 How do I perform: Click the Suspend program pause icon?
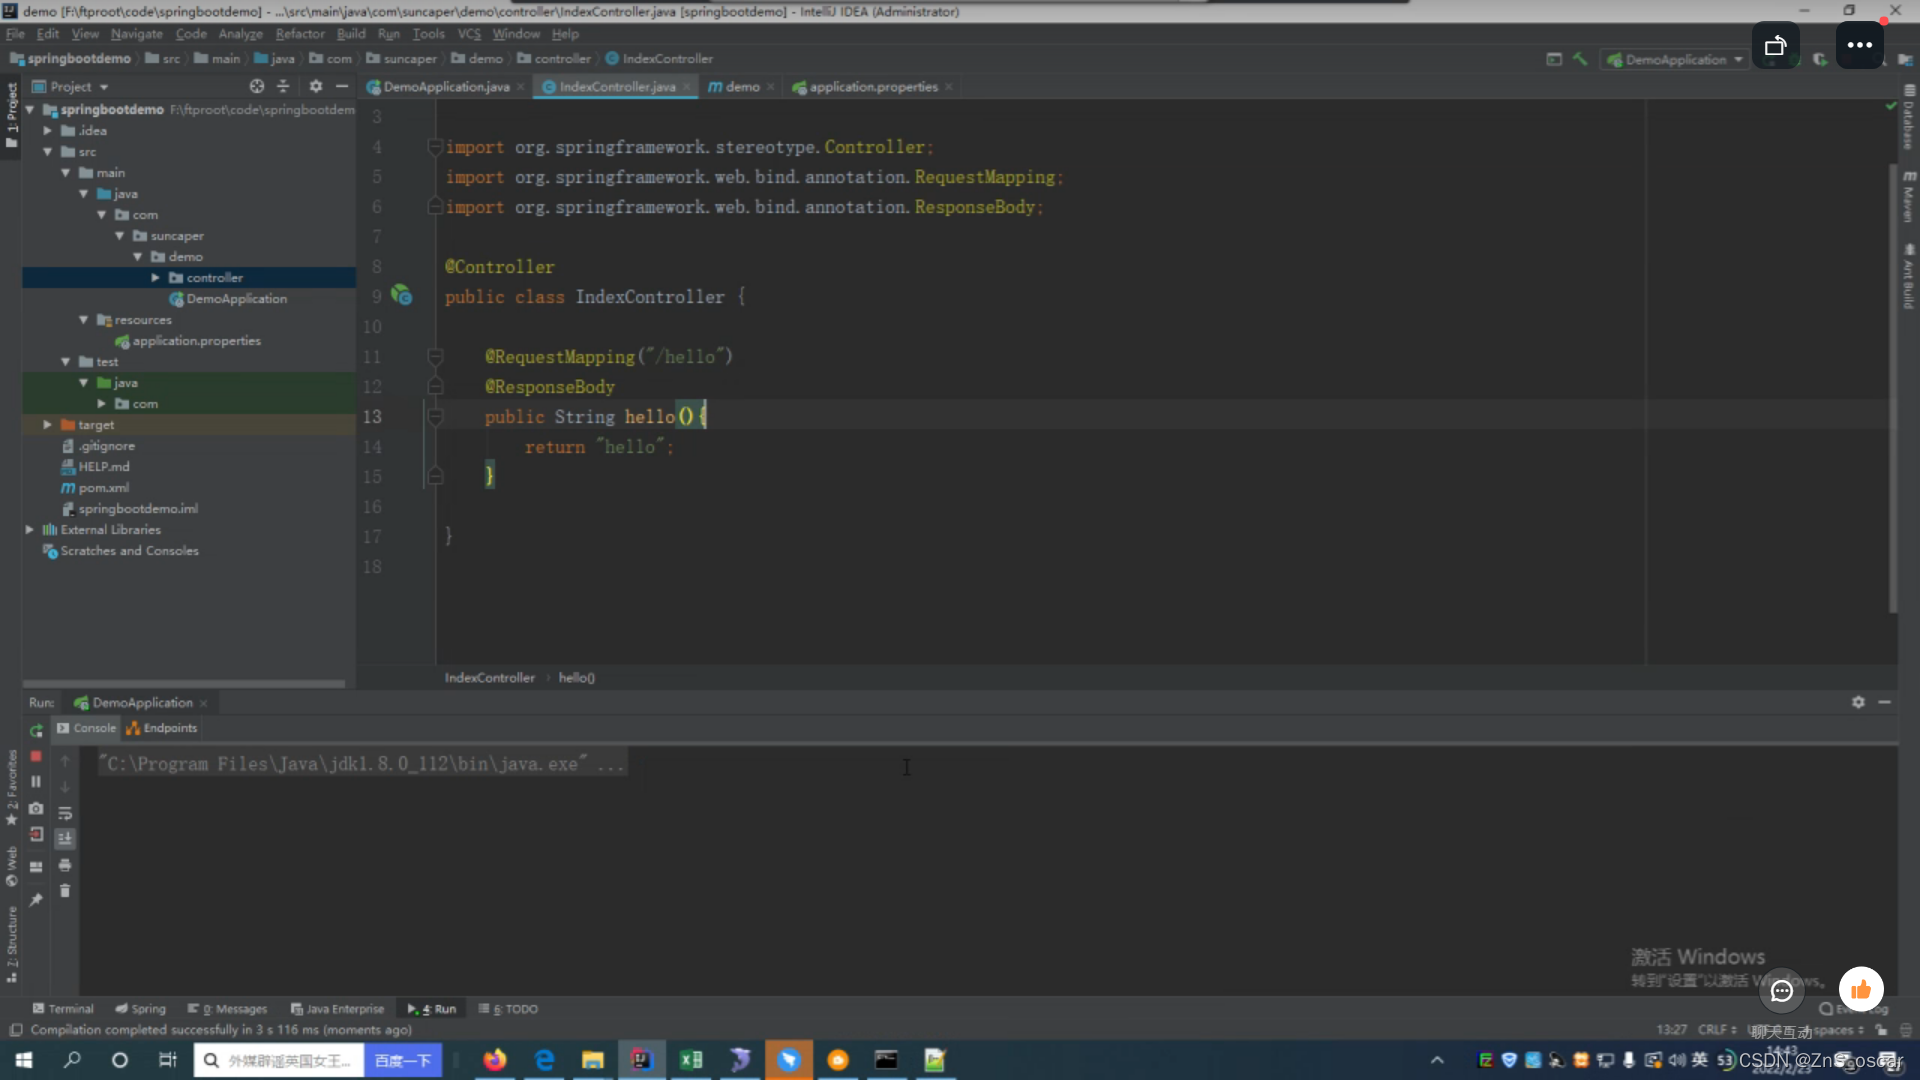coord(37,782)
